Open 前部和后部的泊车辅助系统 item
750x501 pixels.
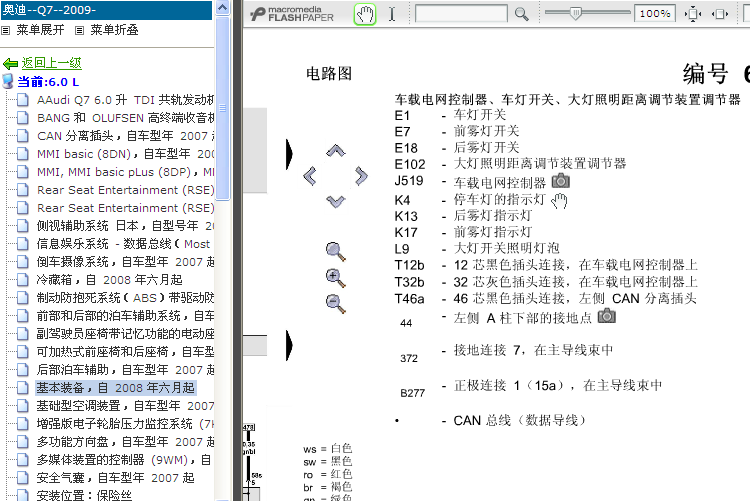coord(125,316)
